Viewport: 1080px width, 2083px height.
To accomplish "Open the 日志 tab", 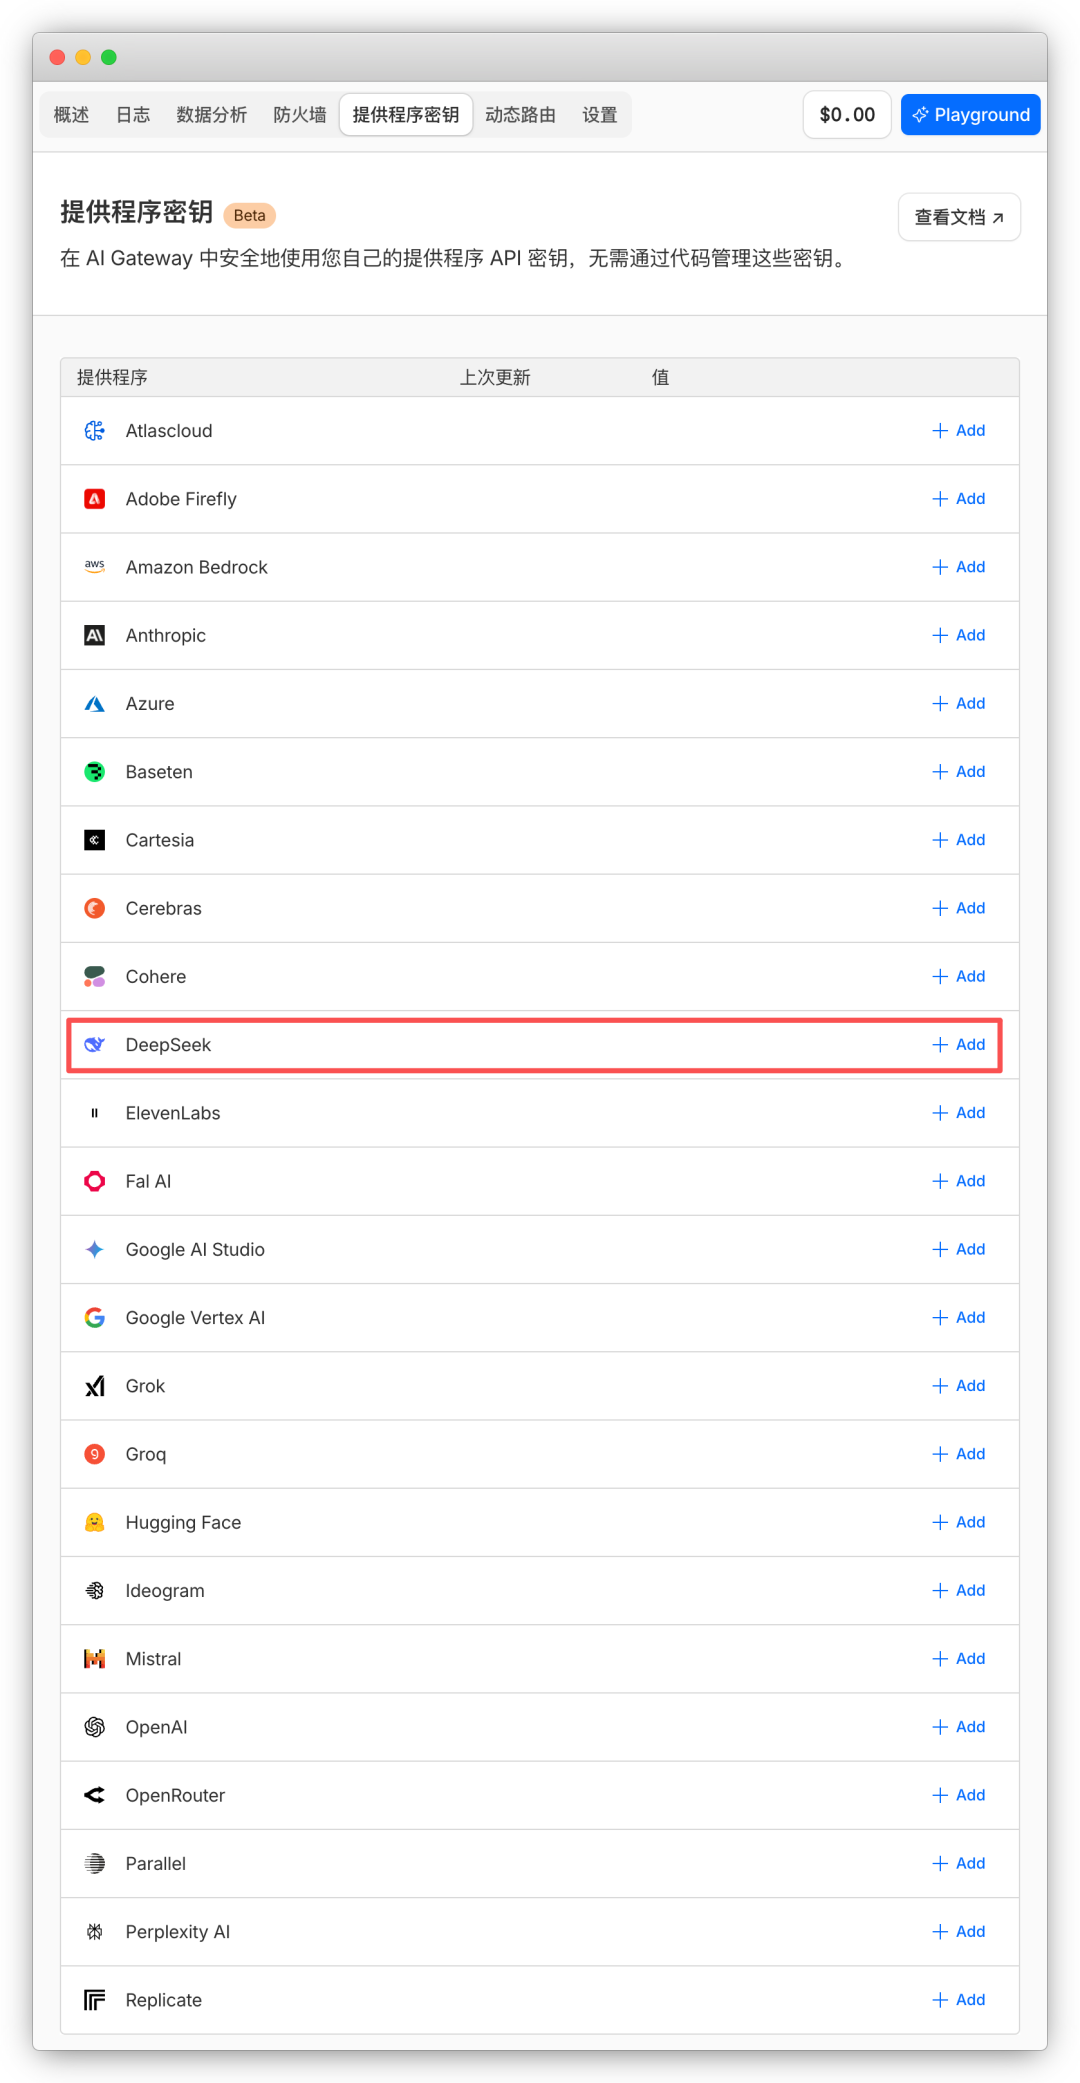I will pos(133,114).
